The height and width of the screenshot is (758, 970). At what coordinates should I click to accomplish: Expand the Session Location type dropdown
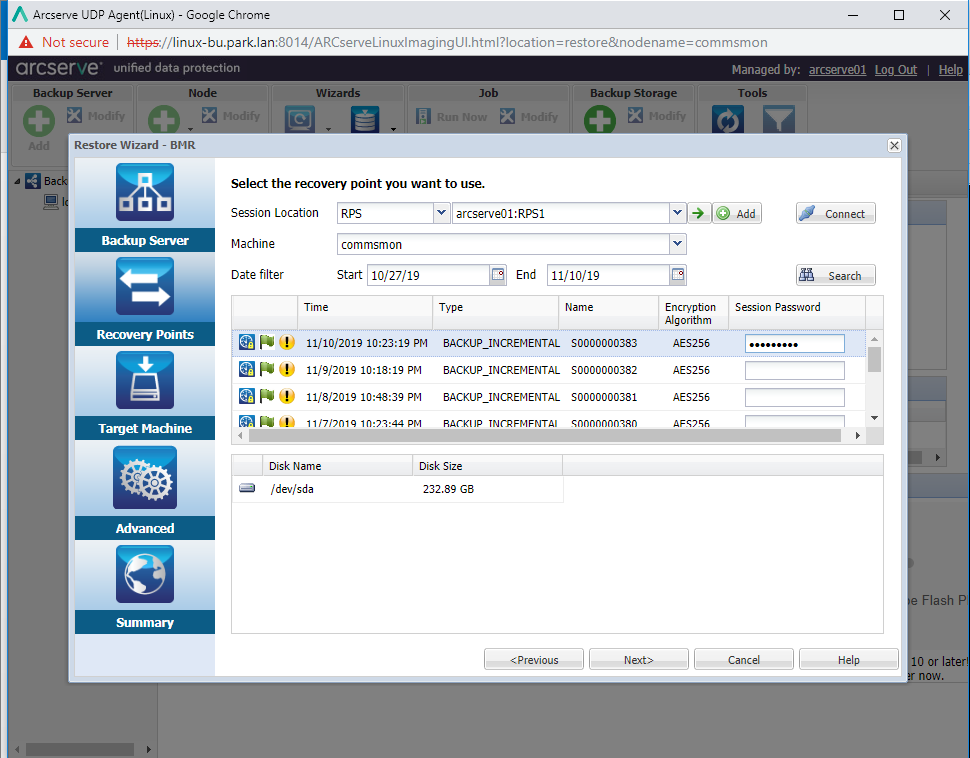pyautogui.click(x=441, y=213)
